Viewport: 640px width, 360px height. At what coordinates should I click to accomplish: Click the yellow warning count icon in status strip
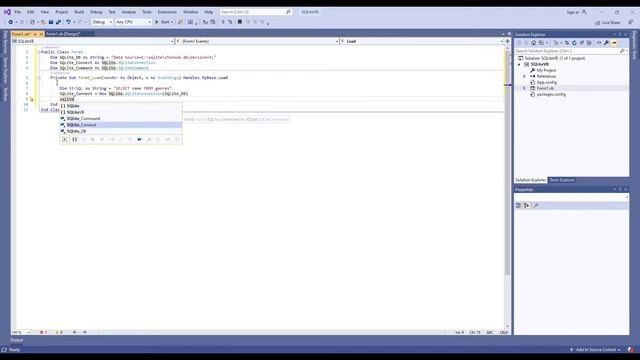coord(57,332)
